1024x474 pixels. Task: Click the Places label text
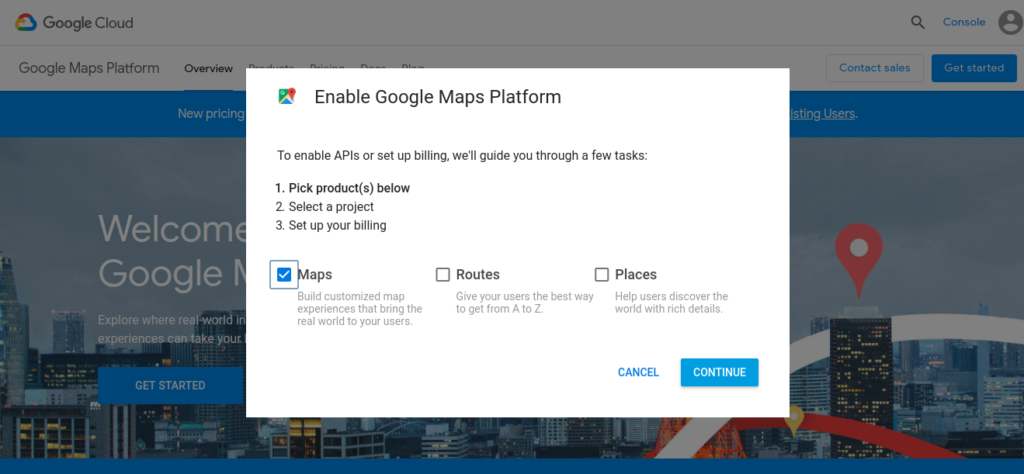click(x=636, y=275)
